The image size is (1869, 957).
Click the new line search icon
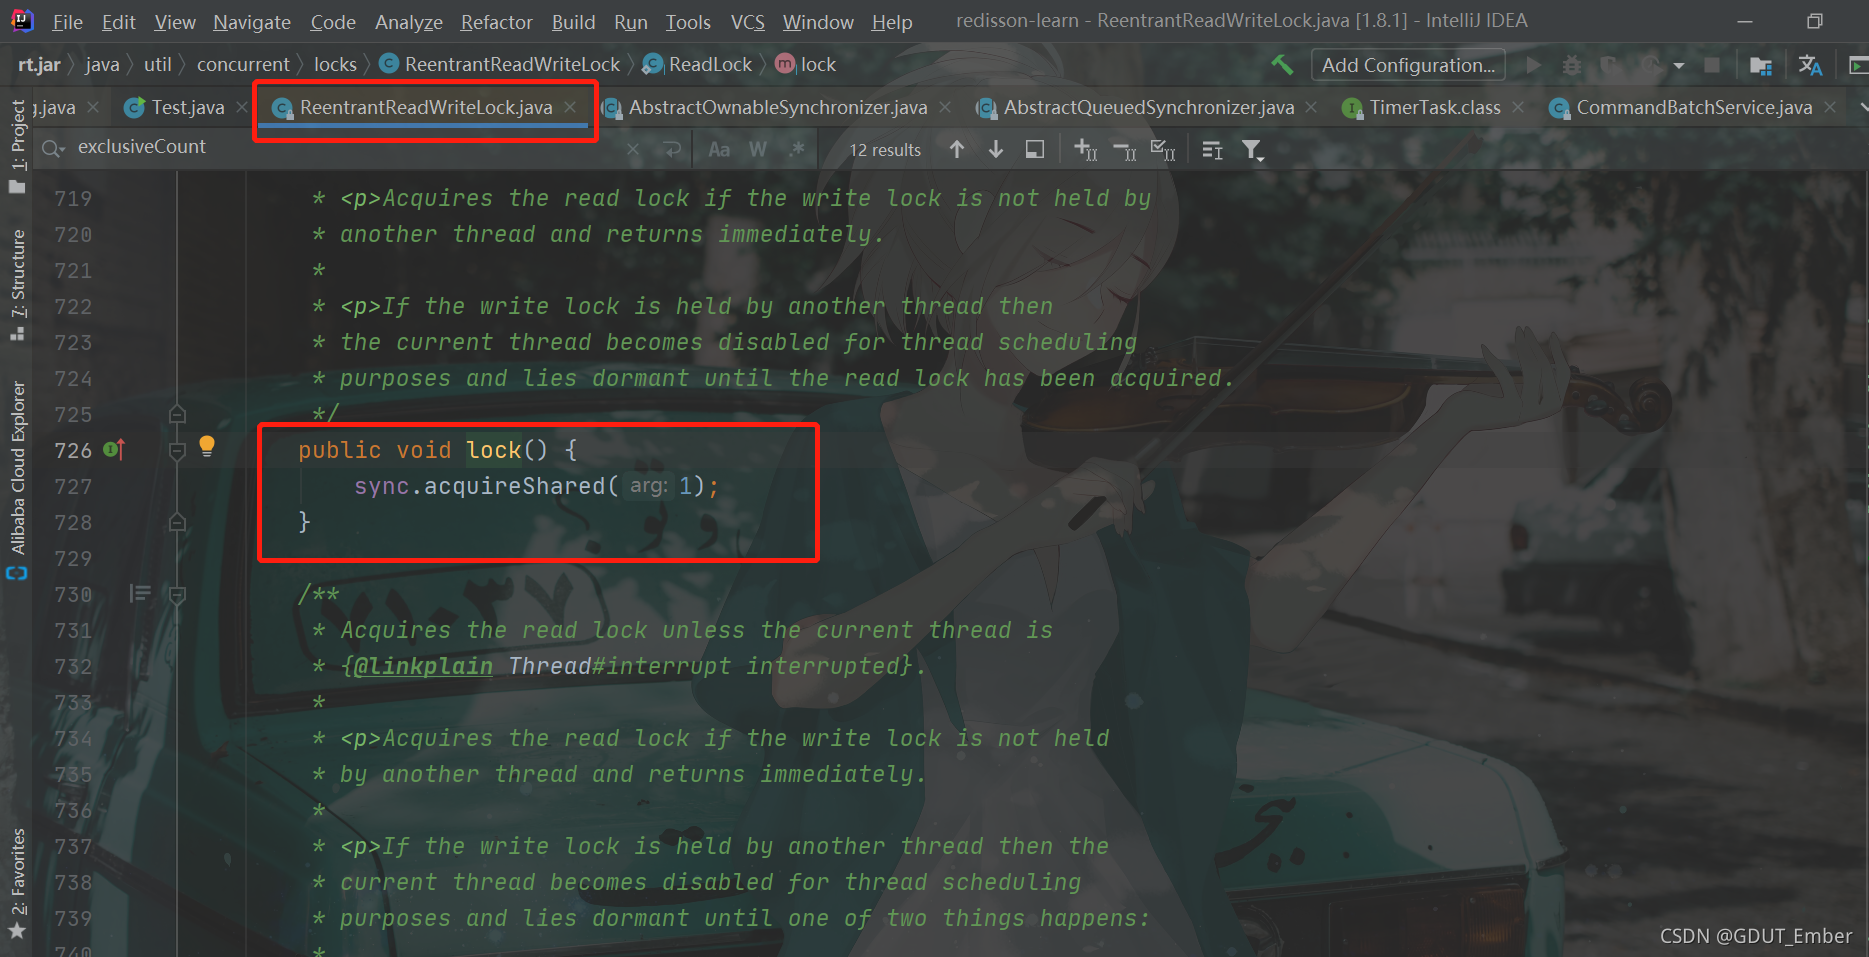click(x=673, y=150)
